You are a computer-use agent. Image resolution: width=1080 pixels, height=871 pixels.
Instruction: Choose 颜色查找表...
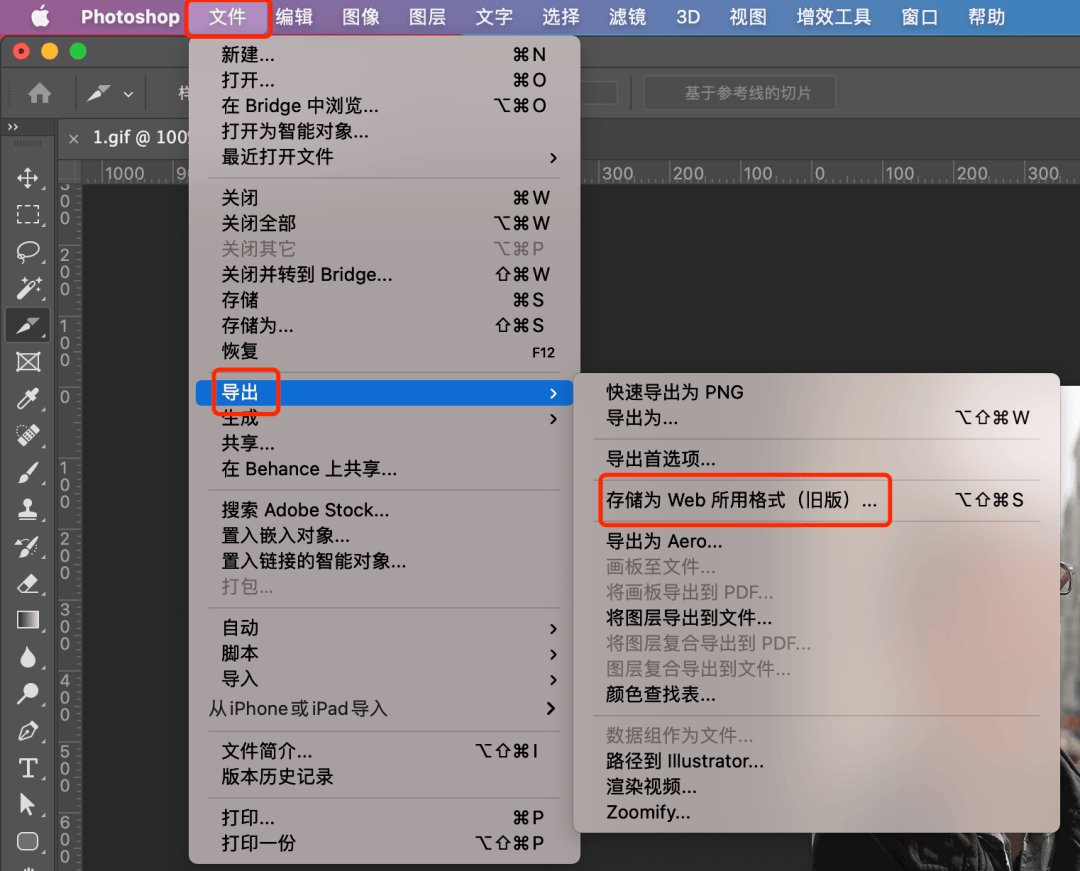coord(816,694)
